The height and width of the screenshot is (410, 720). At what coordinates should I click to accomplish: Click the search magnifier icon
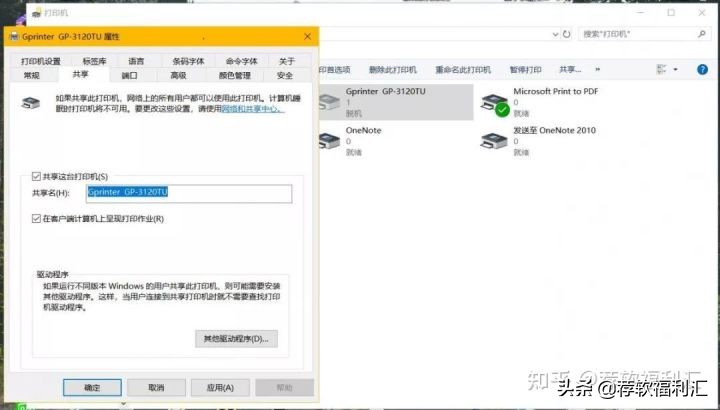pyautogui.click(x=702, y=34)
